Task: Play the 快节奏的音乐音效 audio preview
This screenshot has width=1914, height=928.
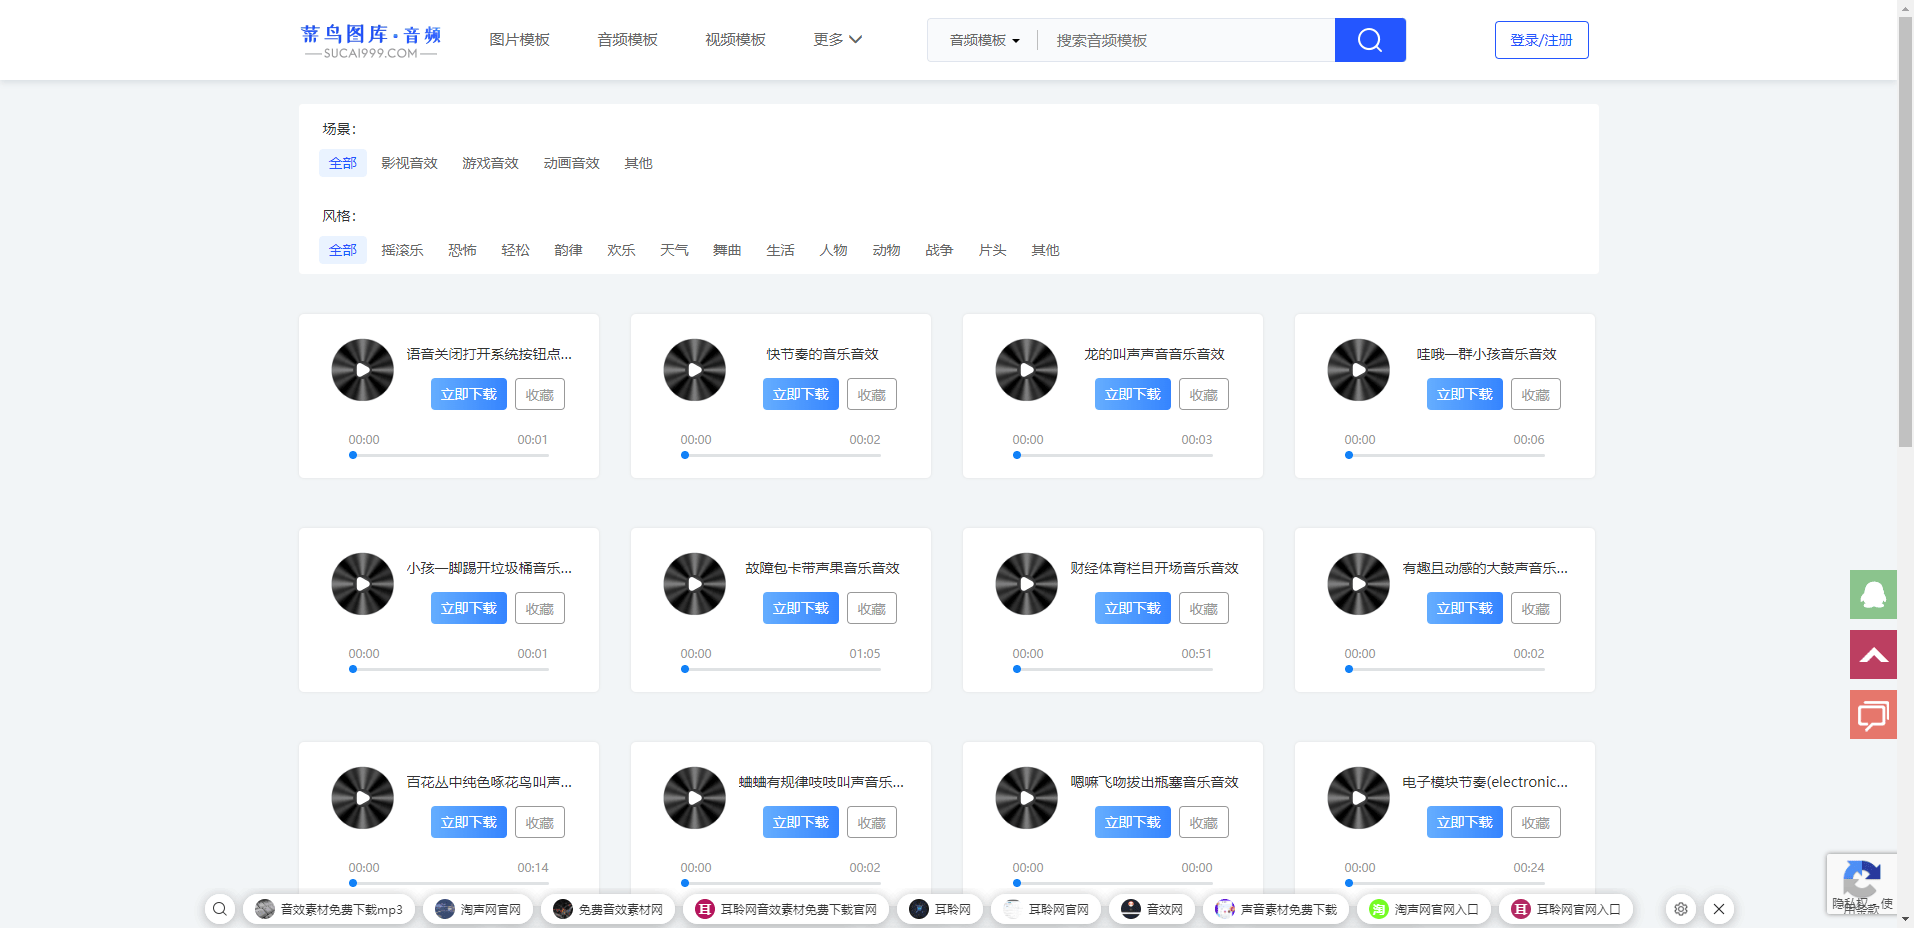Action: tap(694, 370)
